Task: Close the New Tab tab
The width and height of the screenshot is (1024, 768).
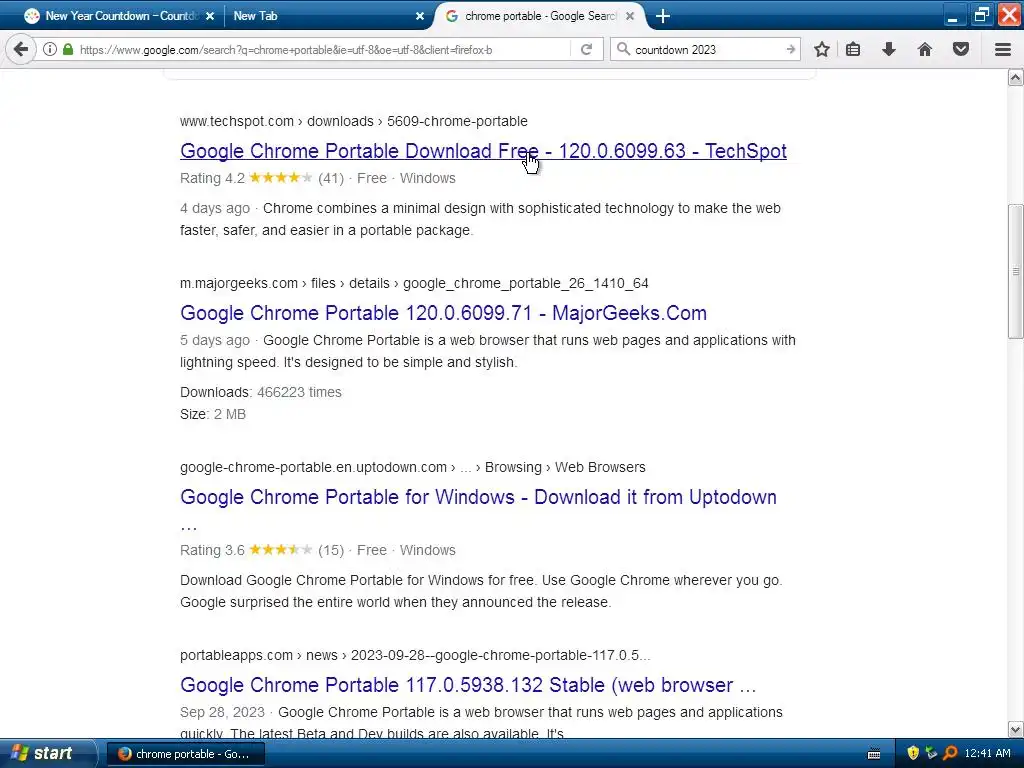Action: click(x=420, y=16)
